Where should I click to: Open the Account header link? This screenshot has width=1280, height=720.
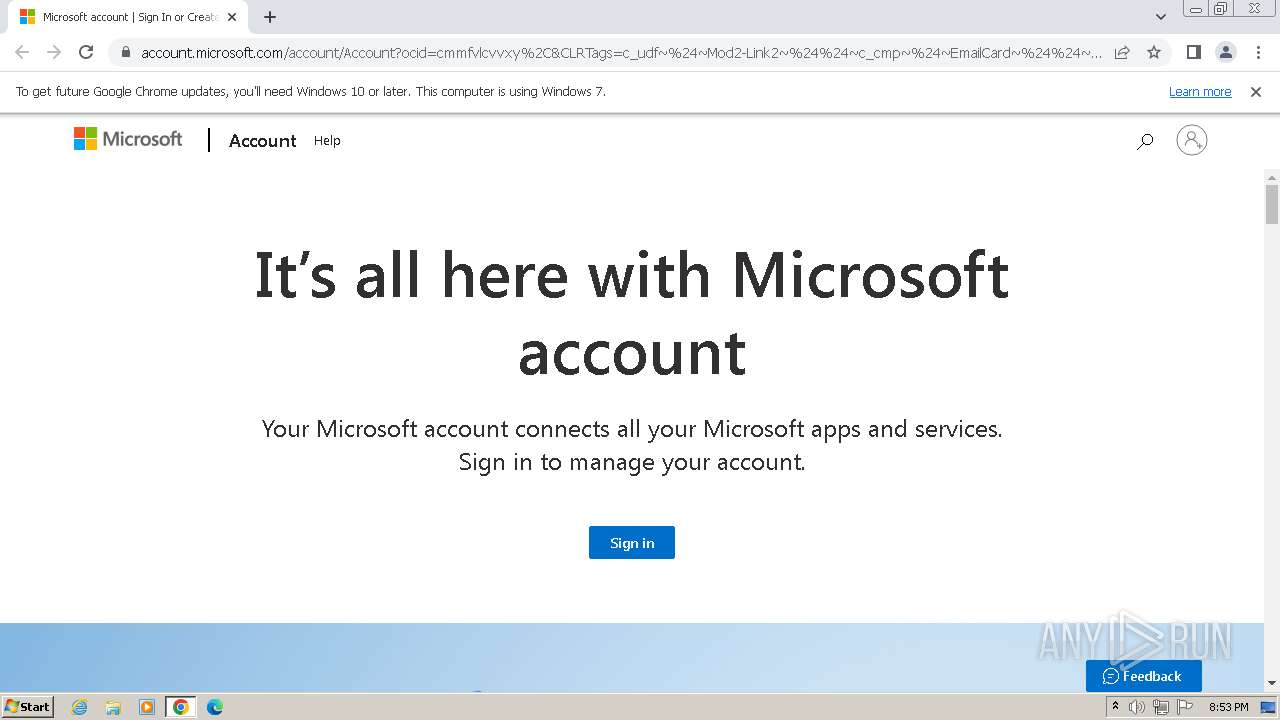click(x=262, y=141)
